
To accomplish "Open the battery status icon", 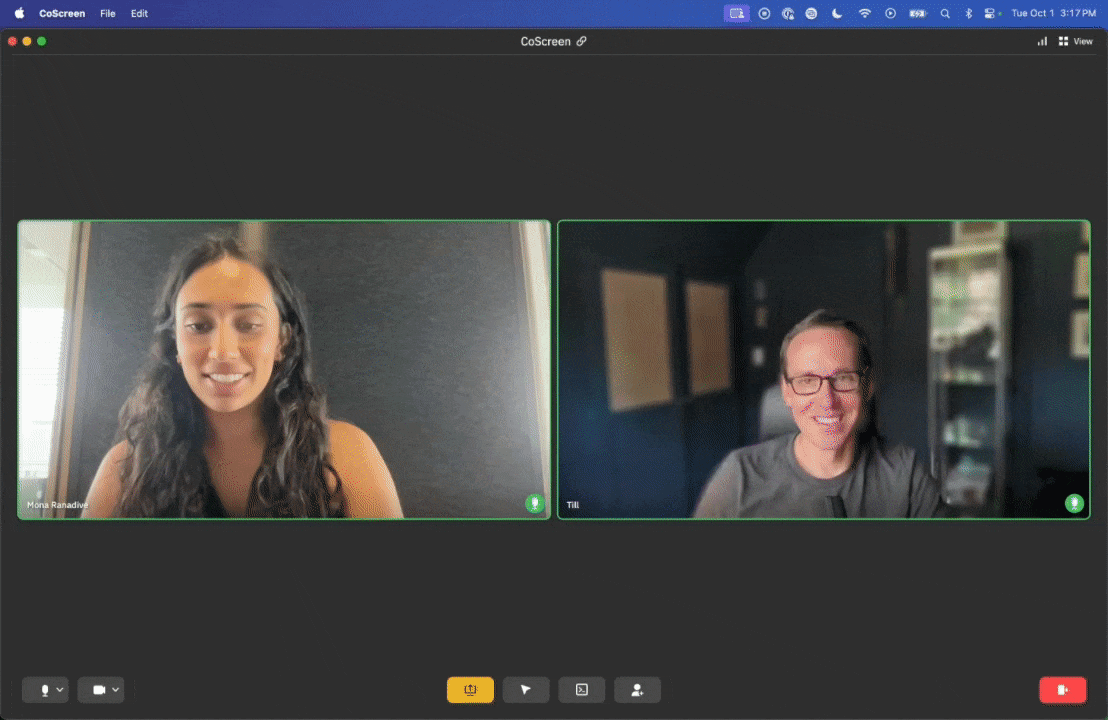I will pos(917,13).
